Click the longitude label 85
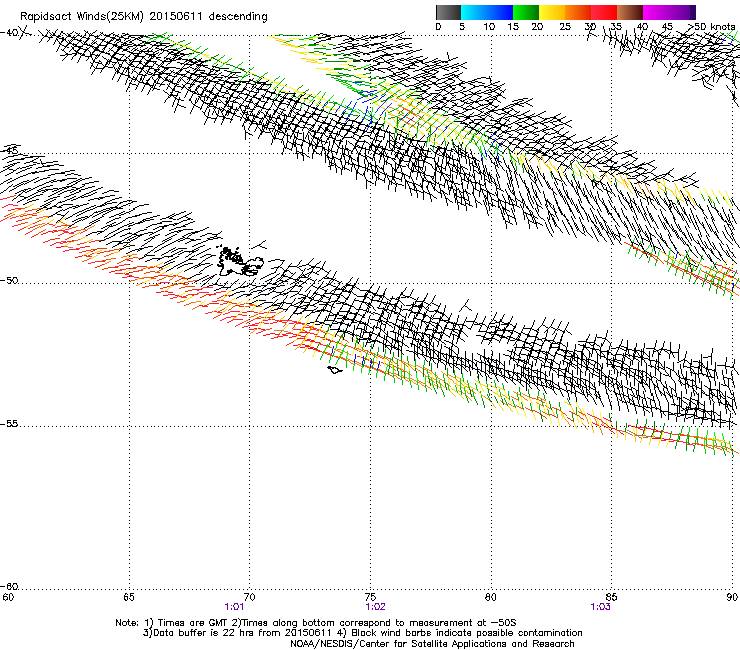The image size is (740, 650). coord(611,597)
